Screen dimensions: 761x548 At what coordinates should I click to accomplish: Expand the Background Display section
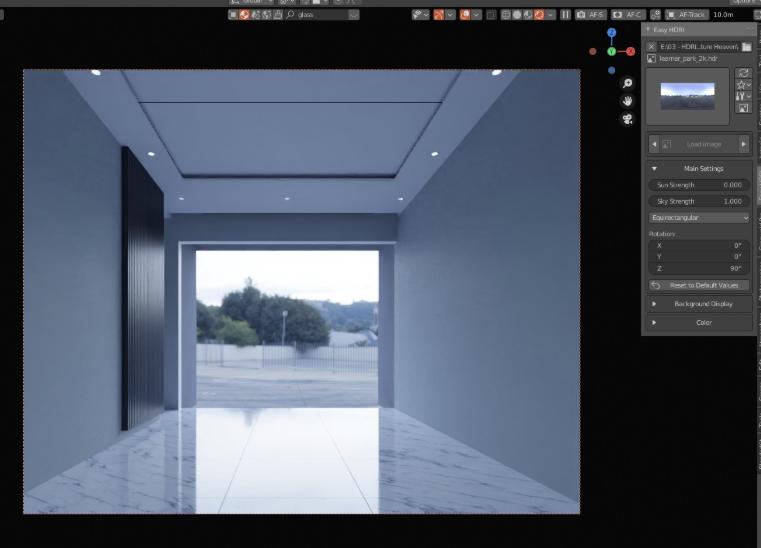point(699,303)
